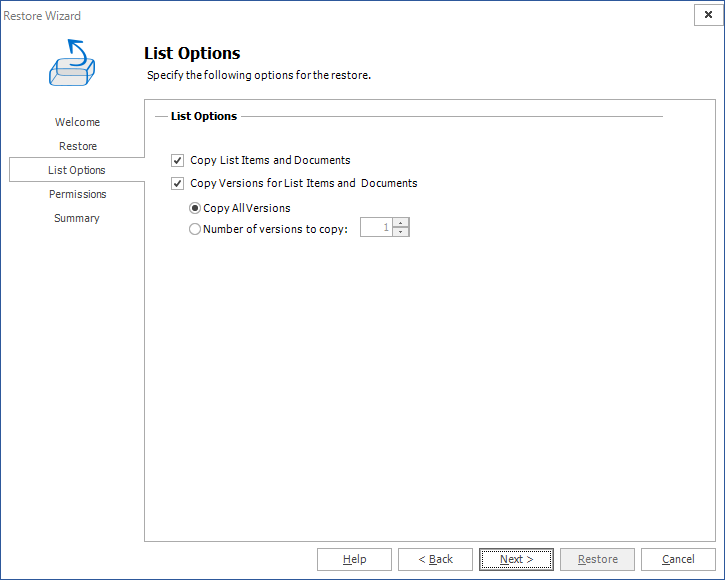Uncheck Copy List Items and Documents
Image resolution: width=725 pixels, height=580 pixels.
point(178,160)
